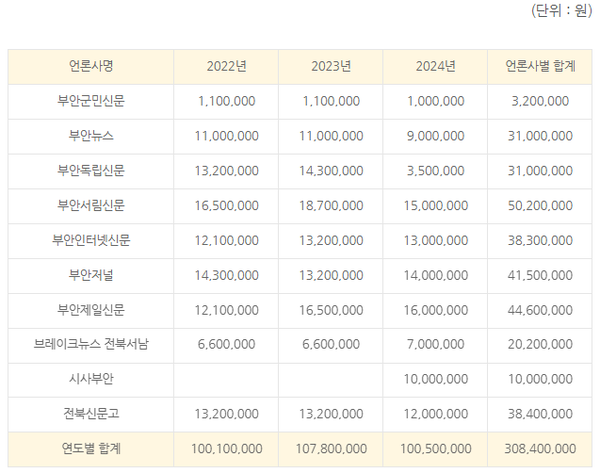Viewport: 600px width, 473px height.
Task: Click the 부안서림신문 2023년 value 18,700,000
Action: point(331,205)
